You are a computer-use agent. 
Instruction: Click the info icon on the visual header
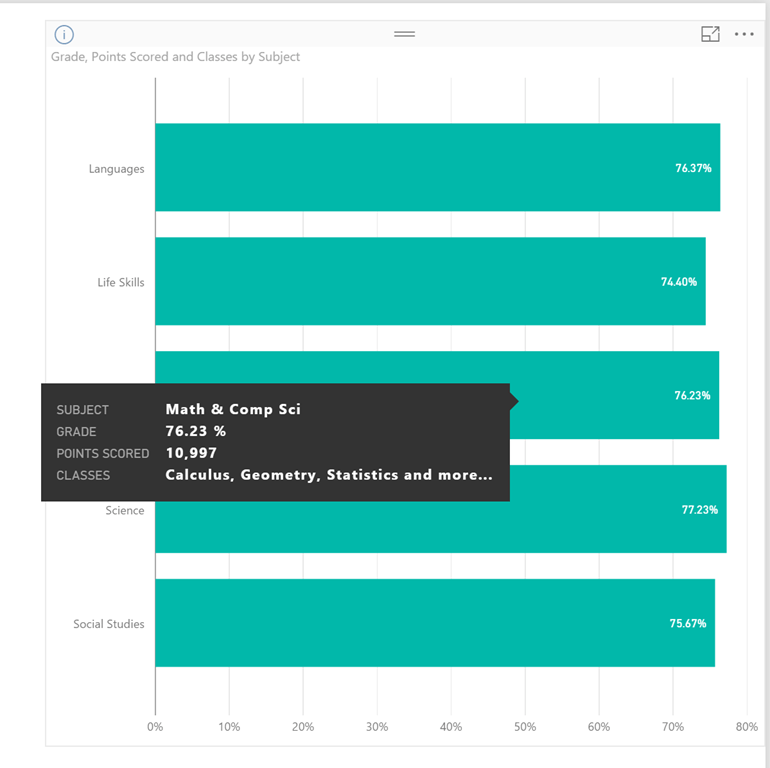click(x=64, y=34)
